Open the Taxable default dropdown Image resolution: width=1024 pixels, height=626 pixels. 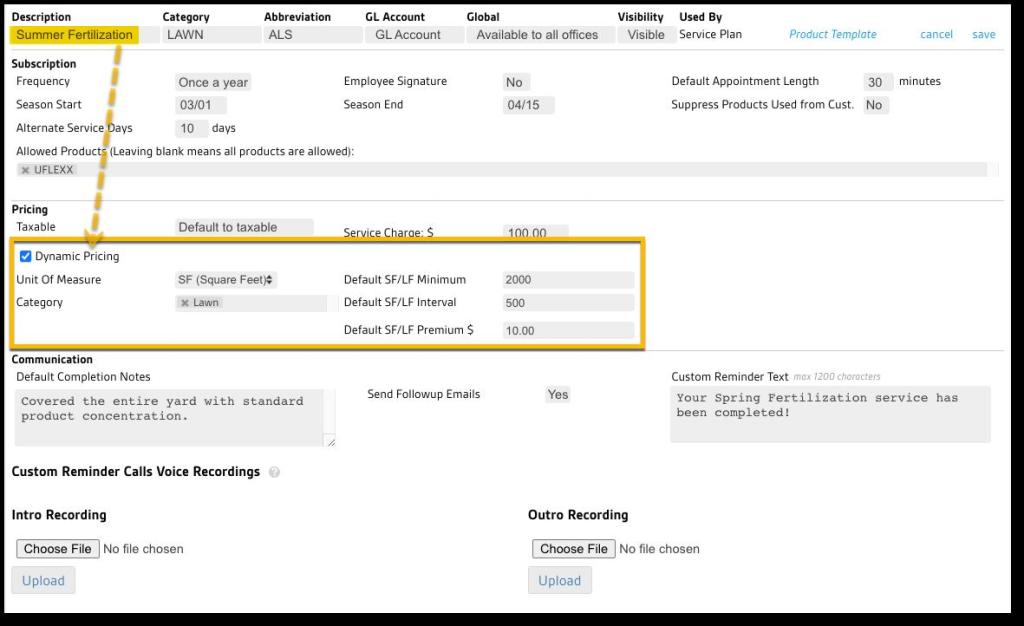[244, 227]
